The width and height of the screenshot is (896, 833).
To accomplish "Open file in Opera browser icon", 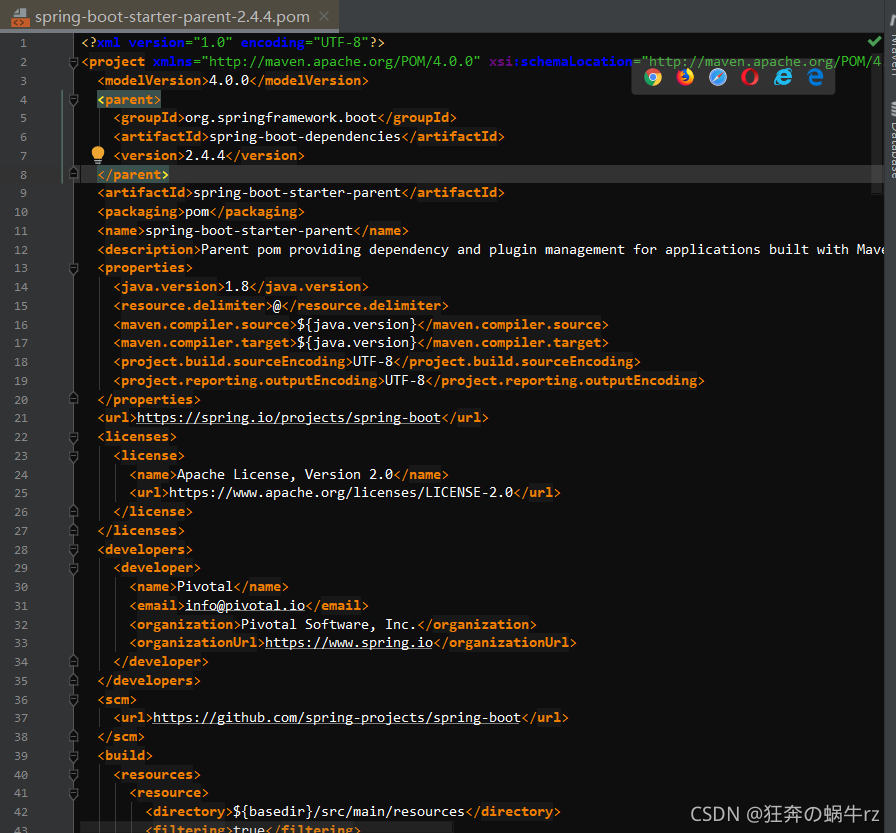I will [x=750, y=77].
